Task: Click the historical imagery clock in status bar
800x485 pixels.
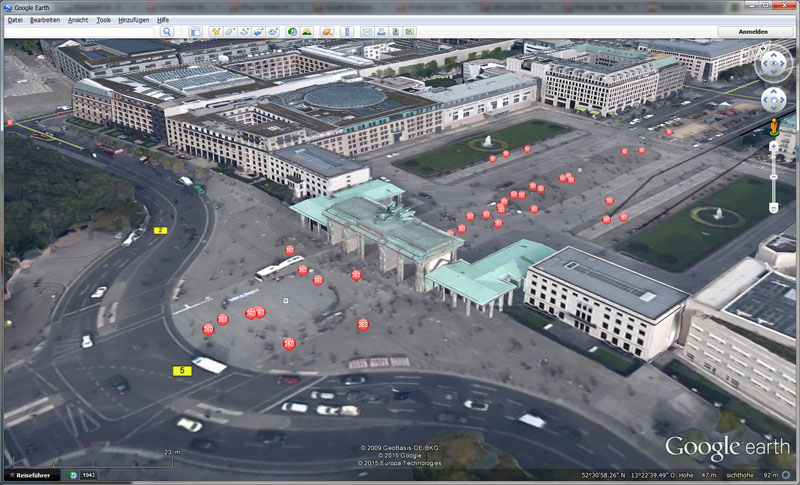Action: point(73,475)
